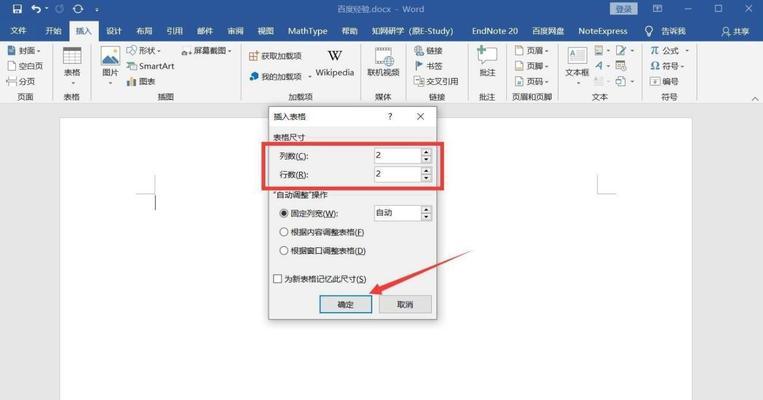Click the 图片 (Pictures) icon
Image resolution: width=763 pixels, height=400 pixels.
point(111,62)
